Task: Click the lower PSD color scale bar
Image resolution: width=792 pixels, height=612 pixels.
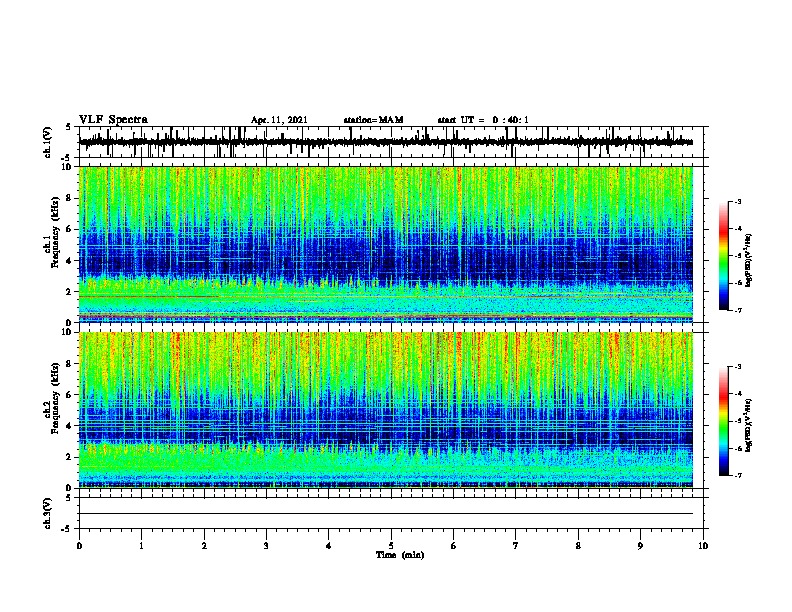Action: pyautogui.click(x=723, y=421)
